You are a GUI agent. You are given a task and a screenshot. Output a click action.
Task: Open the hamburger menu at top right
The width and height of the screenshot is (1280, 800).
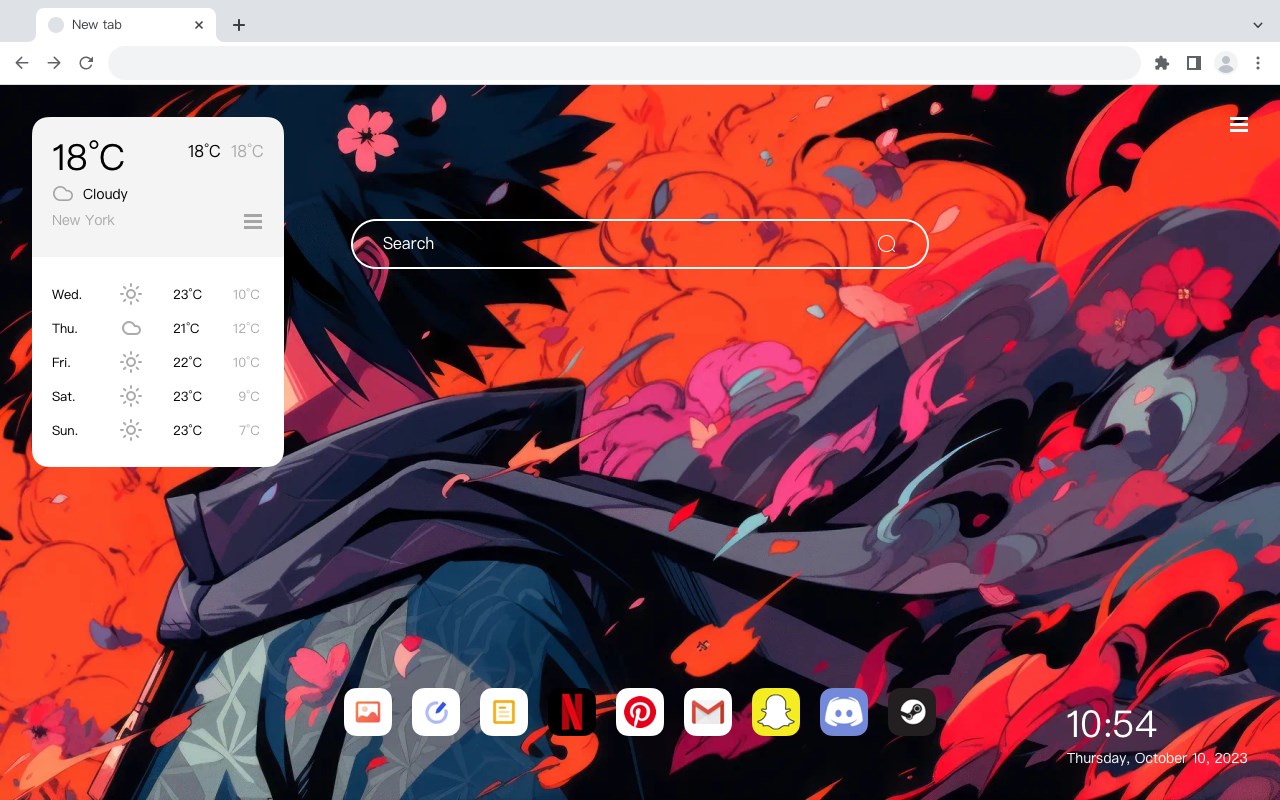click(1239, 124)
